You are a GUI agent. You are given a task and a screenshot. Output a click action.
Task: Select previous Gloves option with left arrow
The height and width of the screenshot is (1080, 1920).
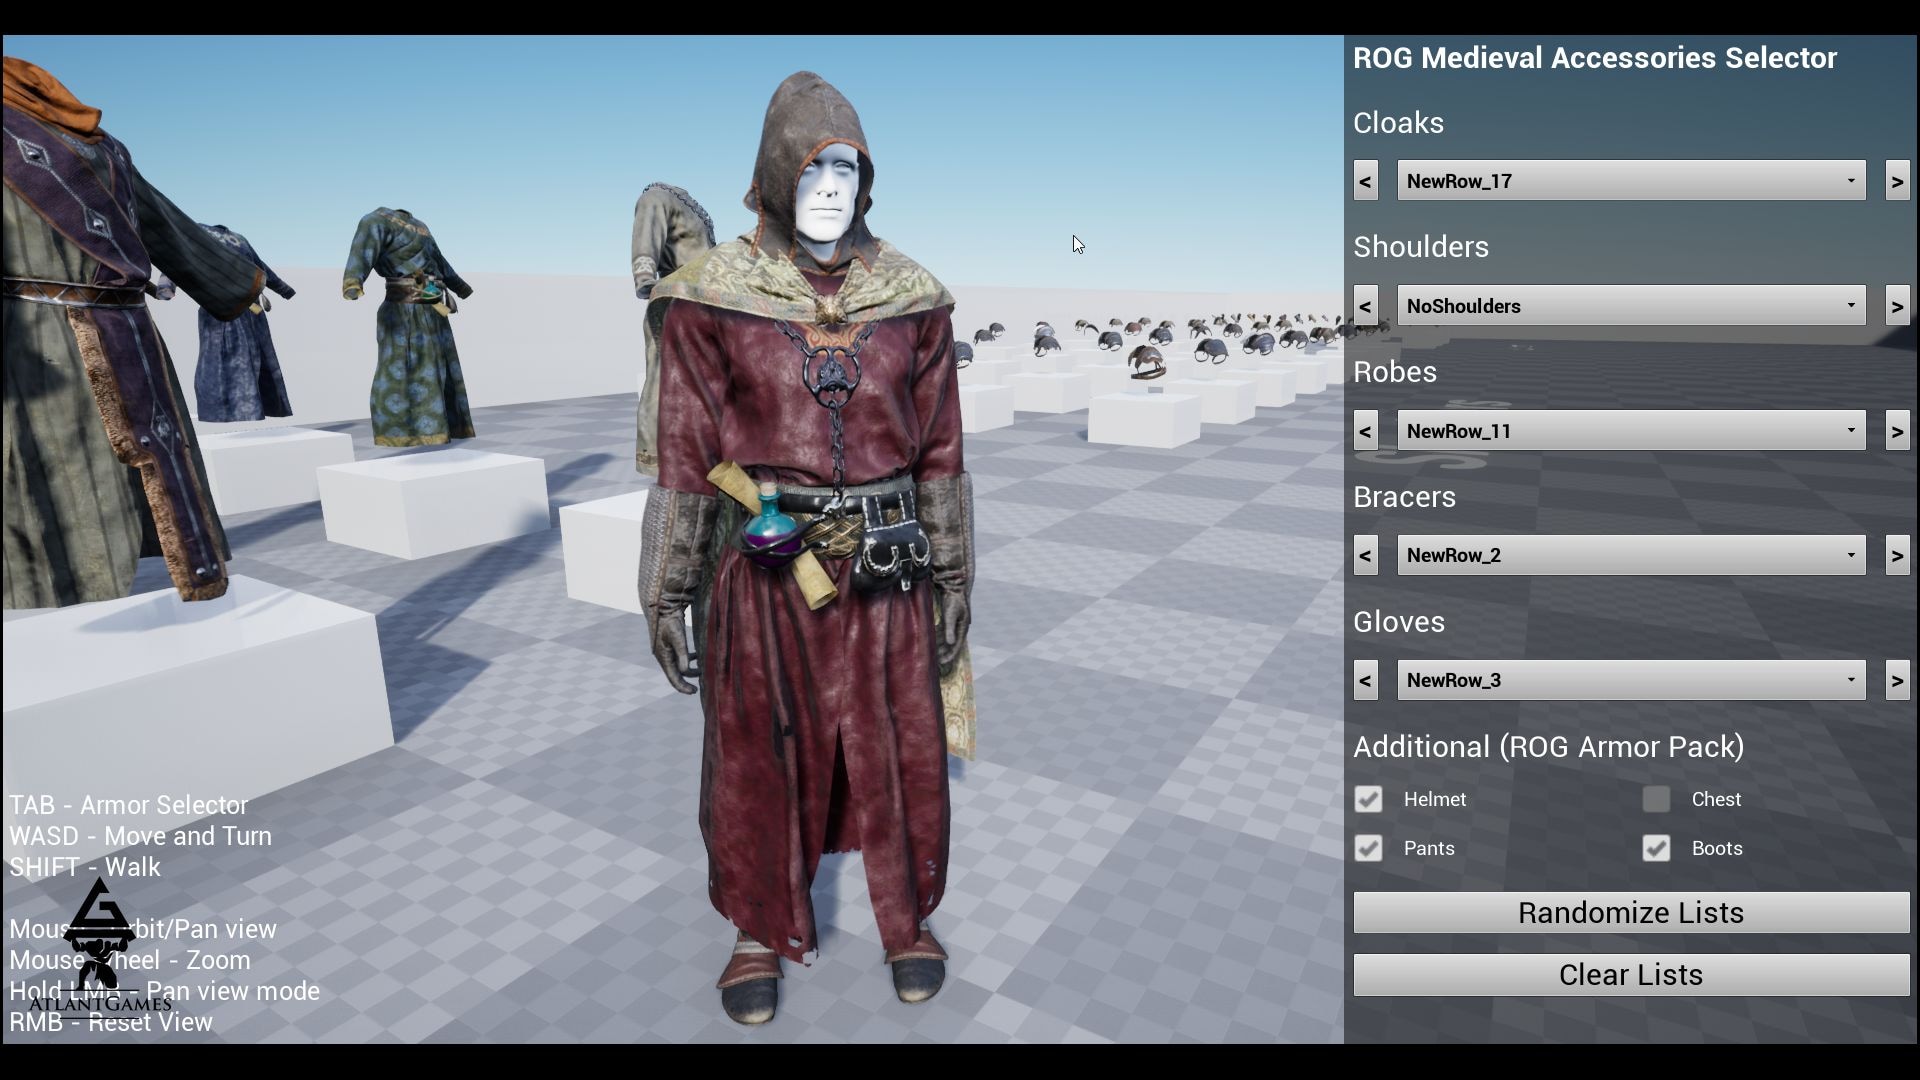coord(1365,680)
